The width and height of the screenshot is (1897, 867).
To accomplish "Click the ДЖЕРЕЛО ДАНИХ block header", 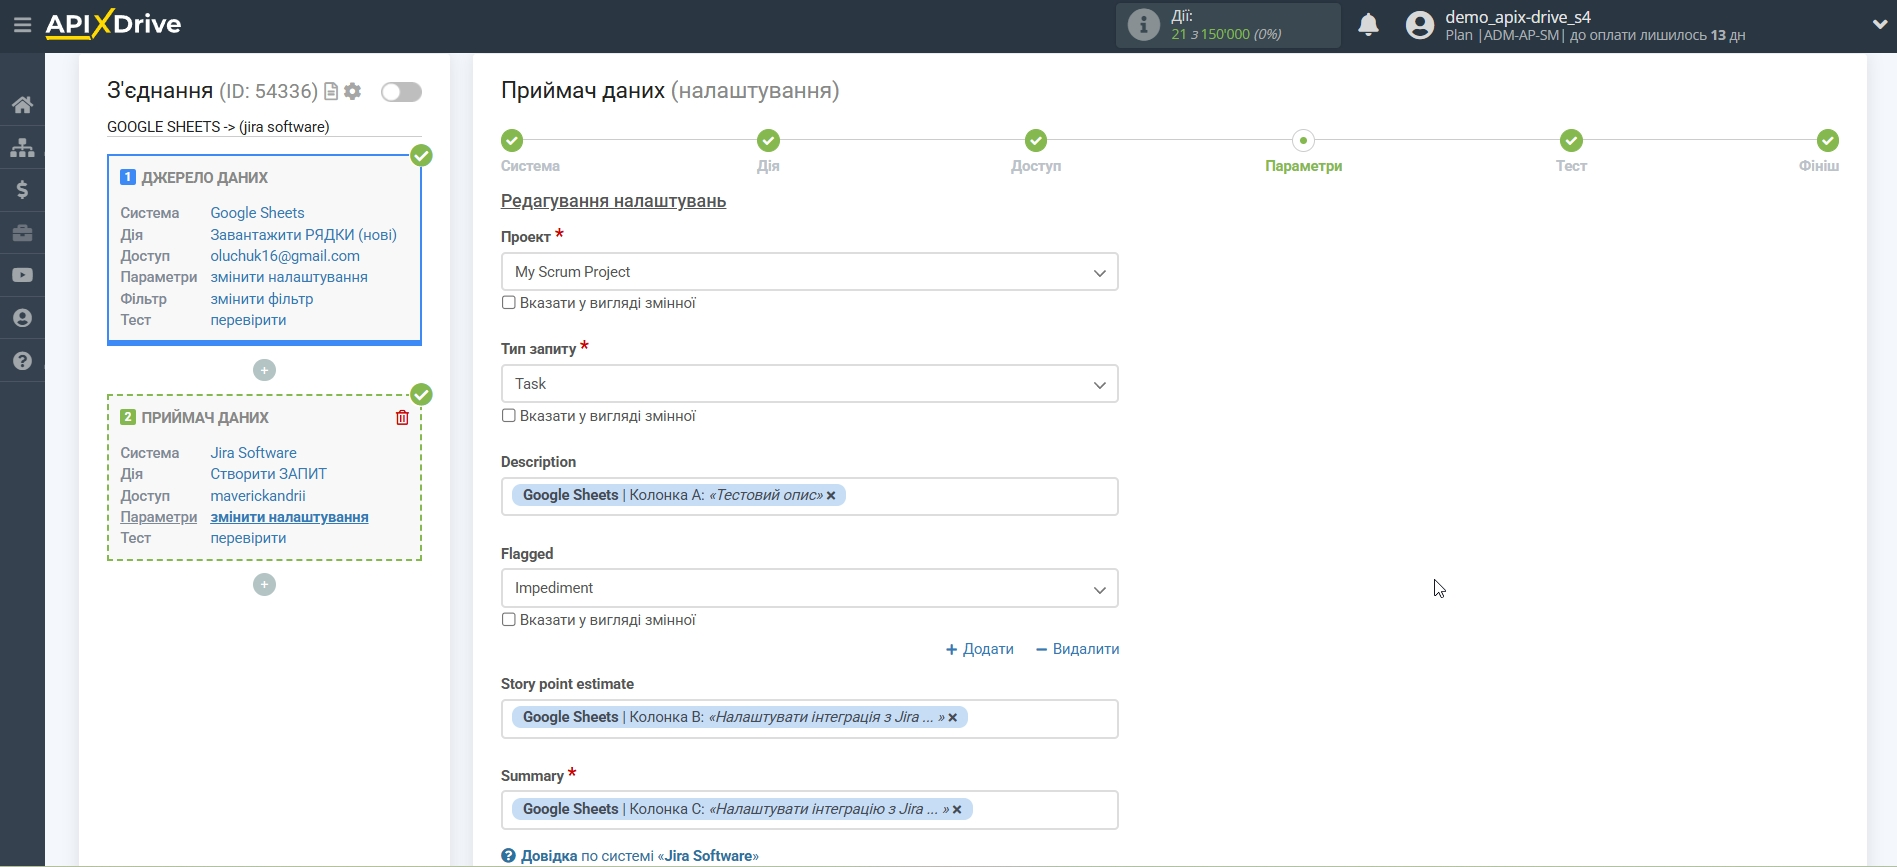I will (205, 178).
